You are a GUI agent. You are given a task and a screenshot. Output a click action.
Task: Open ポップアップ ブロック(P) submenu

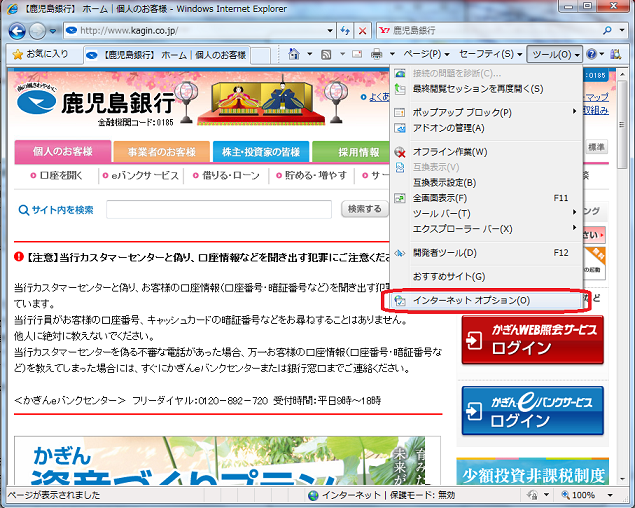point(486,112)
